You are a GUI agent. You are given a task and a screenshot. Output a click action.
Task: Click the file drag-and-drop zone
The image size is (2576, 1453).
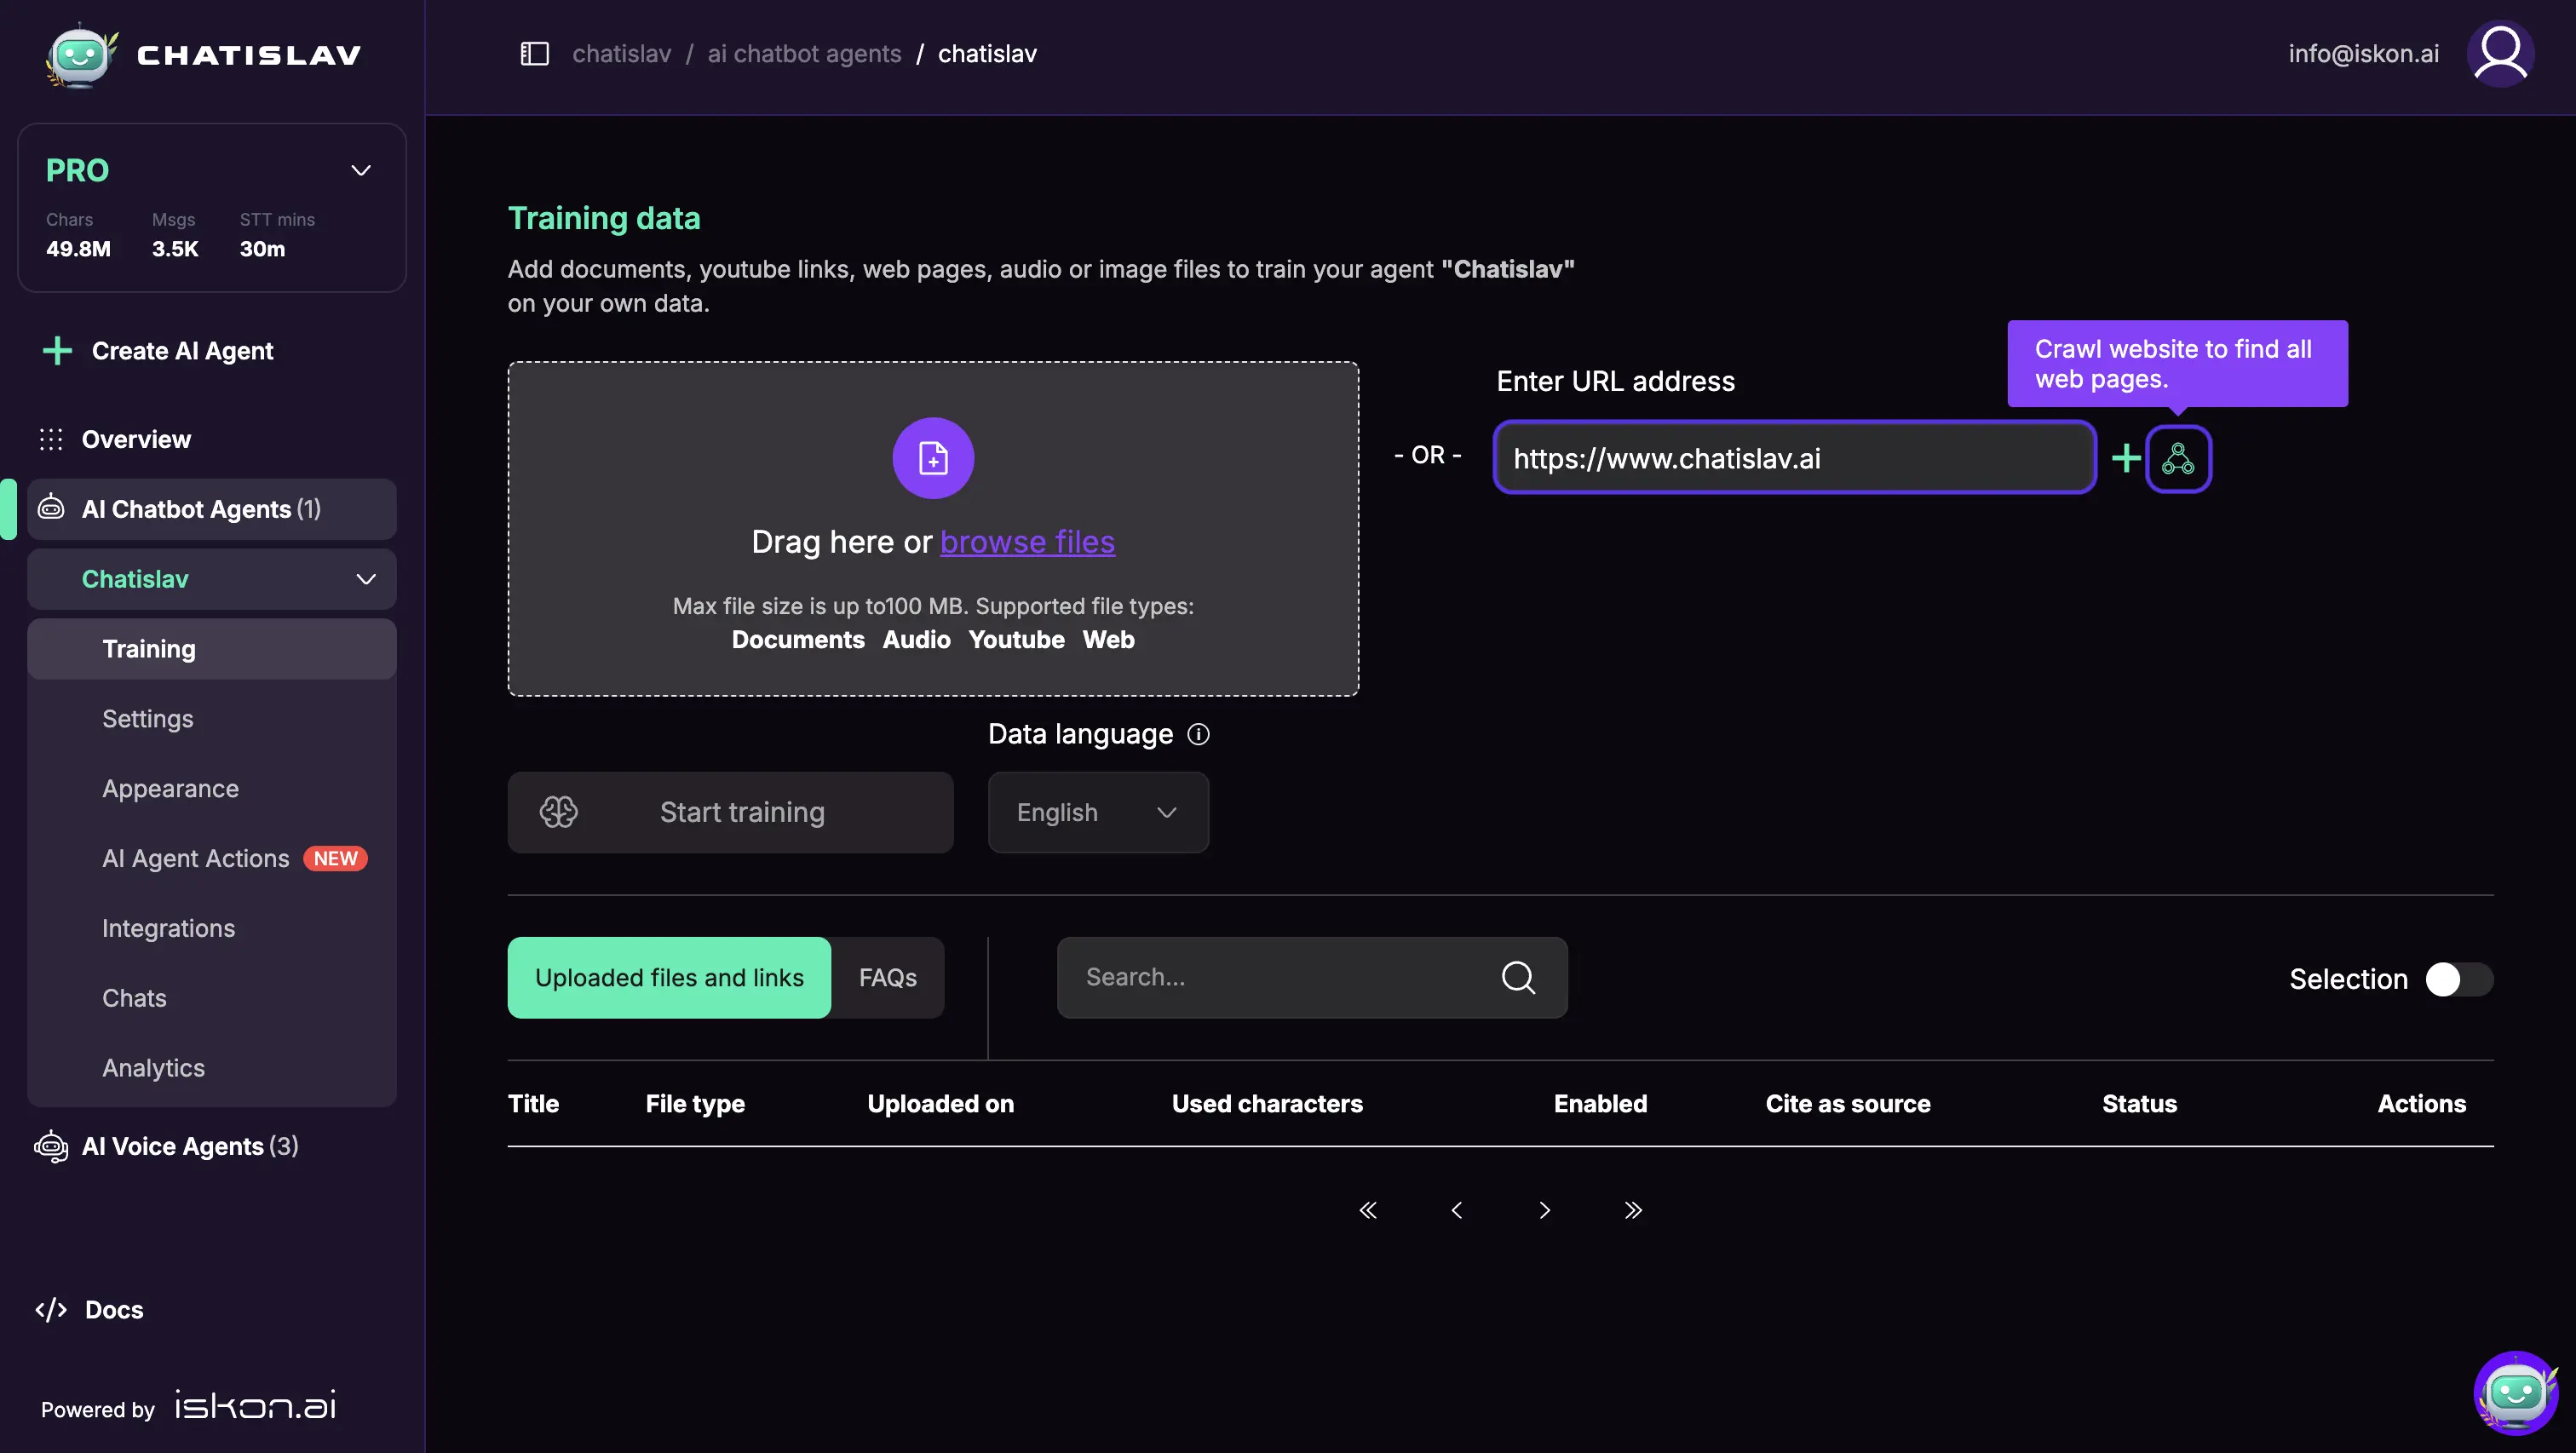pyautogui.click(x=933, y=529)
